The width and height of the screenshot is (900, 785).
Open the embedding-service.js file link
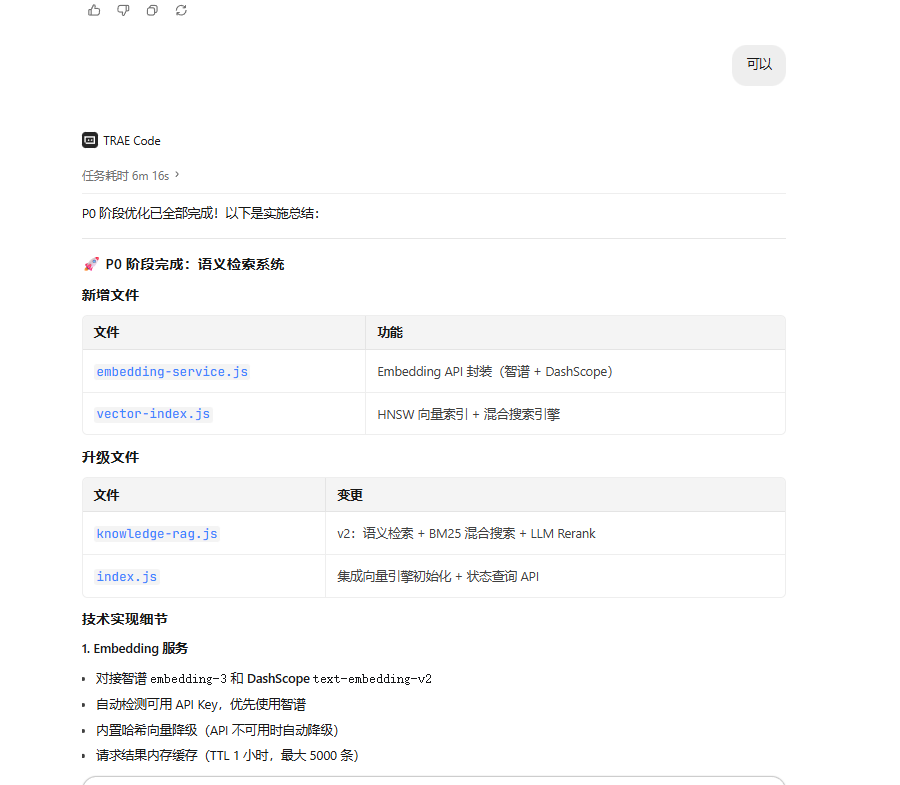pyautogui.click(x=172, y=372)
